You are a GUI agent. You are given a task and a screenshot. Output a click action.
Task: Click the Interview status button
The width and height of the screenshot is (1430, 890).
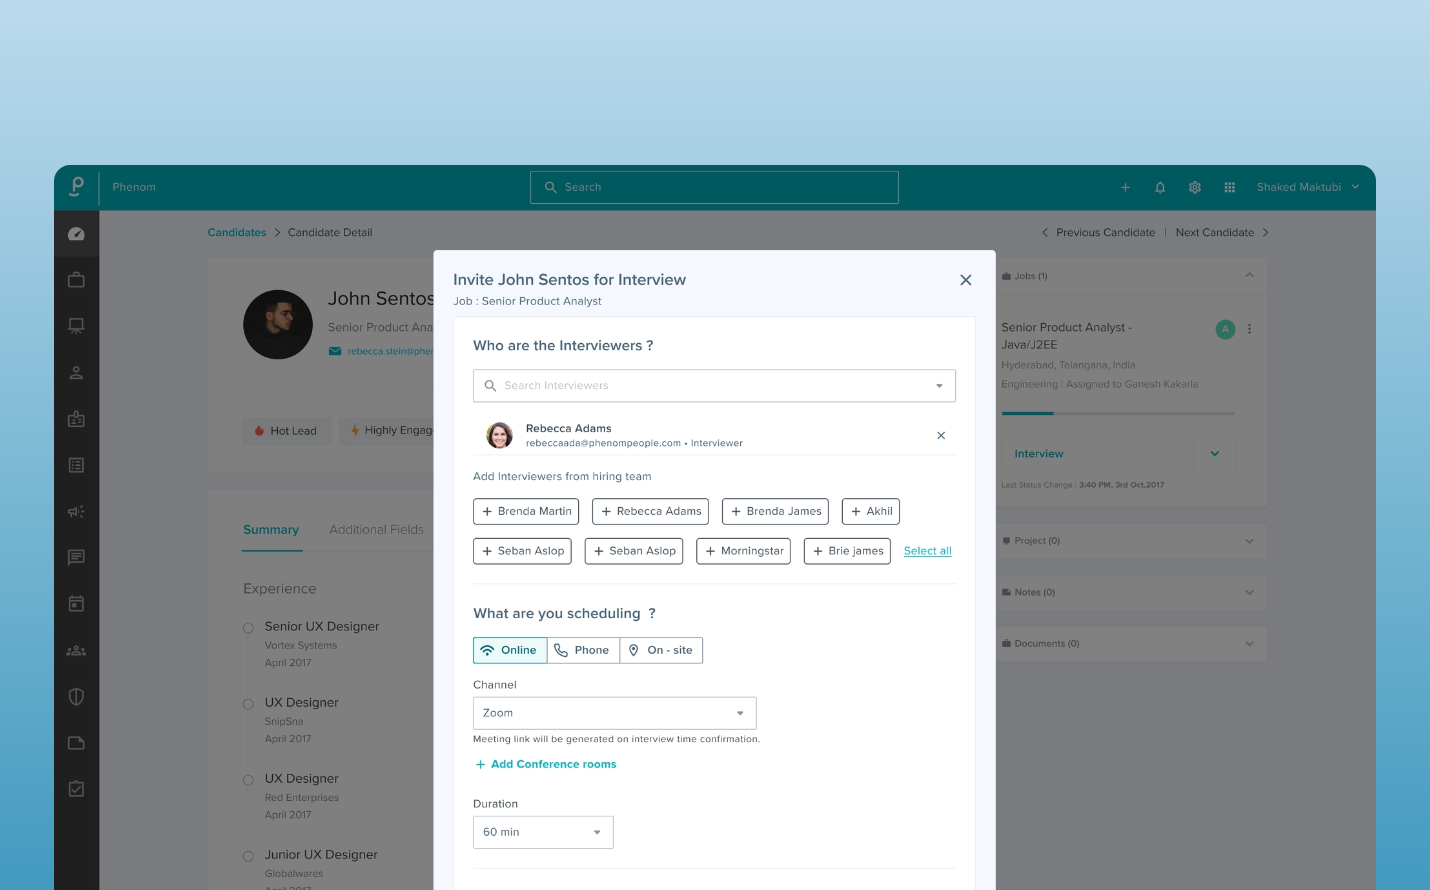pyautogui.click(x=1098, y=454)
